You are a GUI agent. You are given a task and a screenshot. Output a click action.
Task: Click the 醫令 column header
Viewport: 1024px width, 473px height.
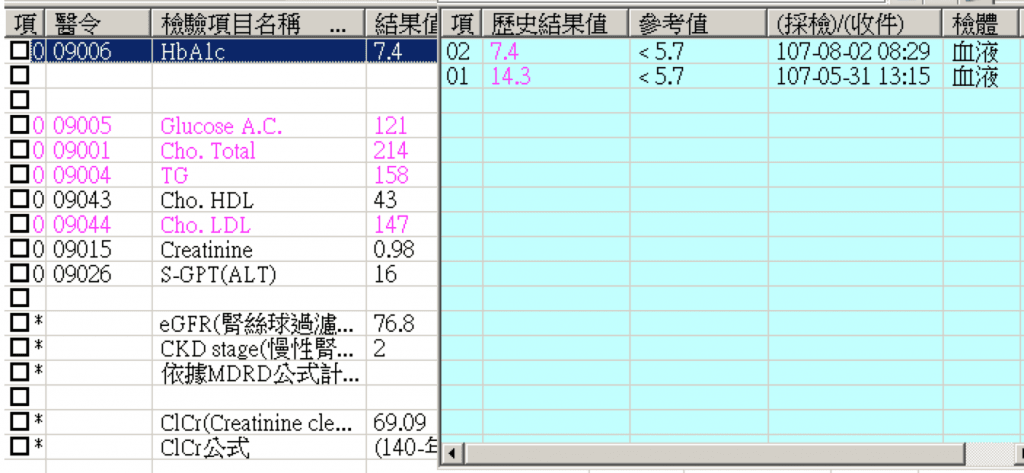click(x=98, y=24)
